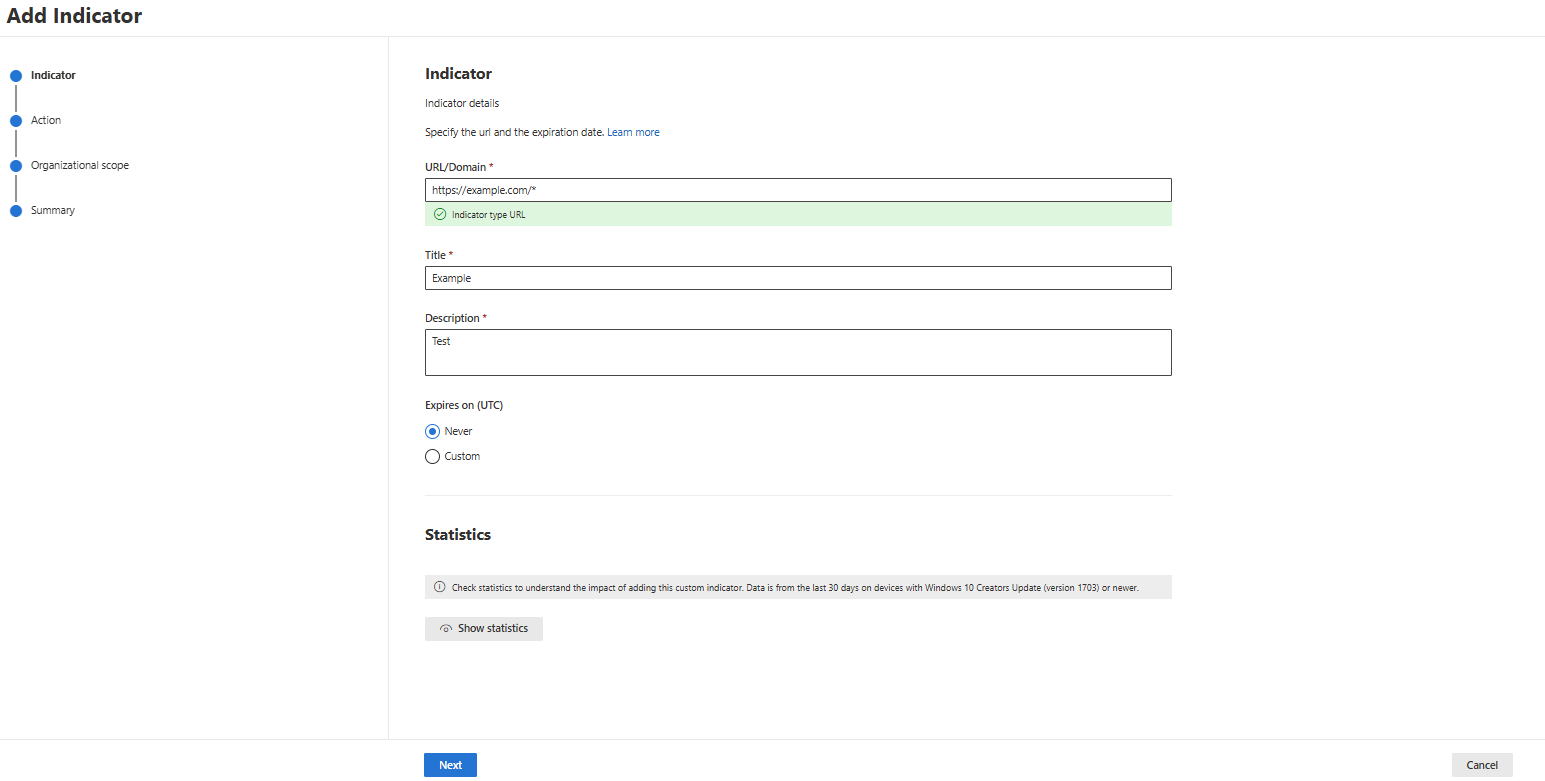1545x781 pixels.
Task: Focus the URL/Domain input field
Action: 798,190
